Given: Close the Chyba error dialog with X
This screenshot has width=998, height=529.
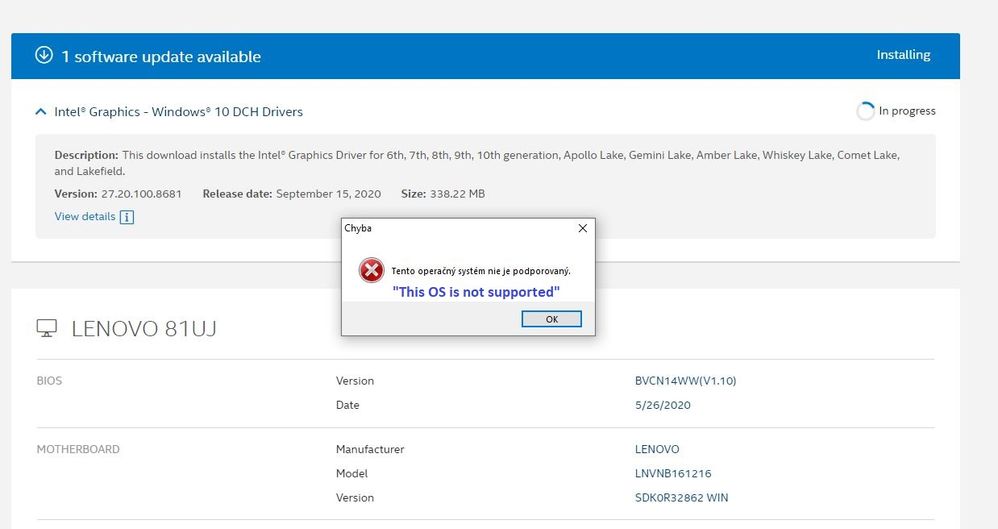Looking at the screenshot, I should point(582,228).
